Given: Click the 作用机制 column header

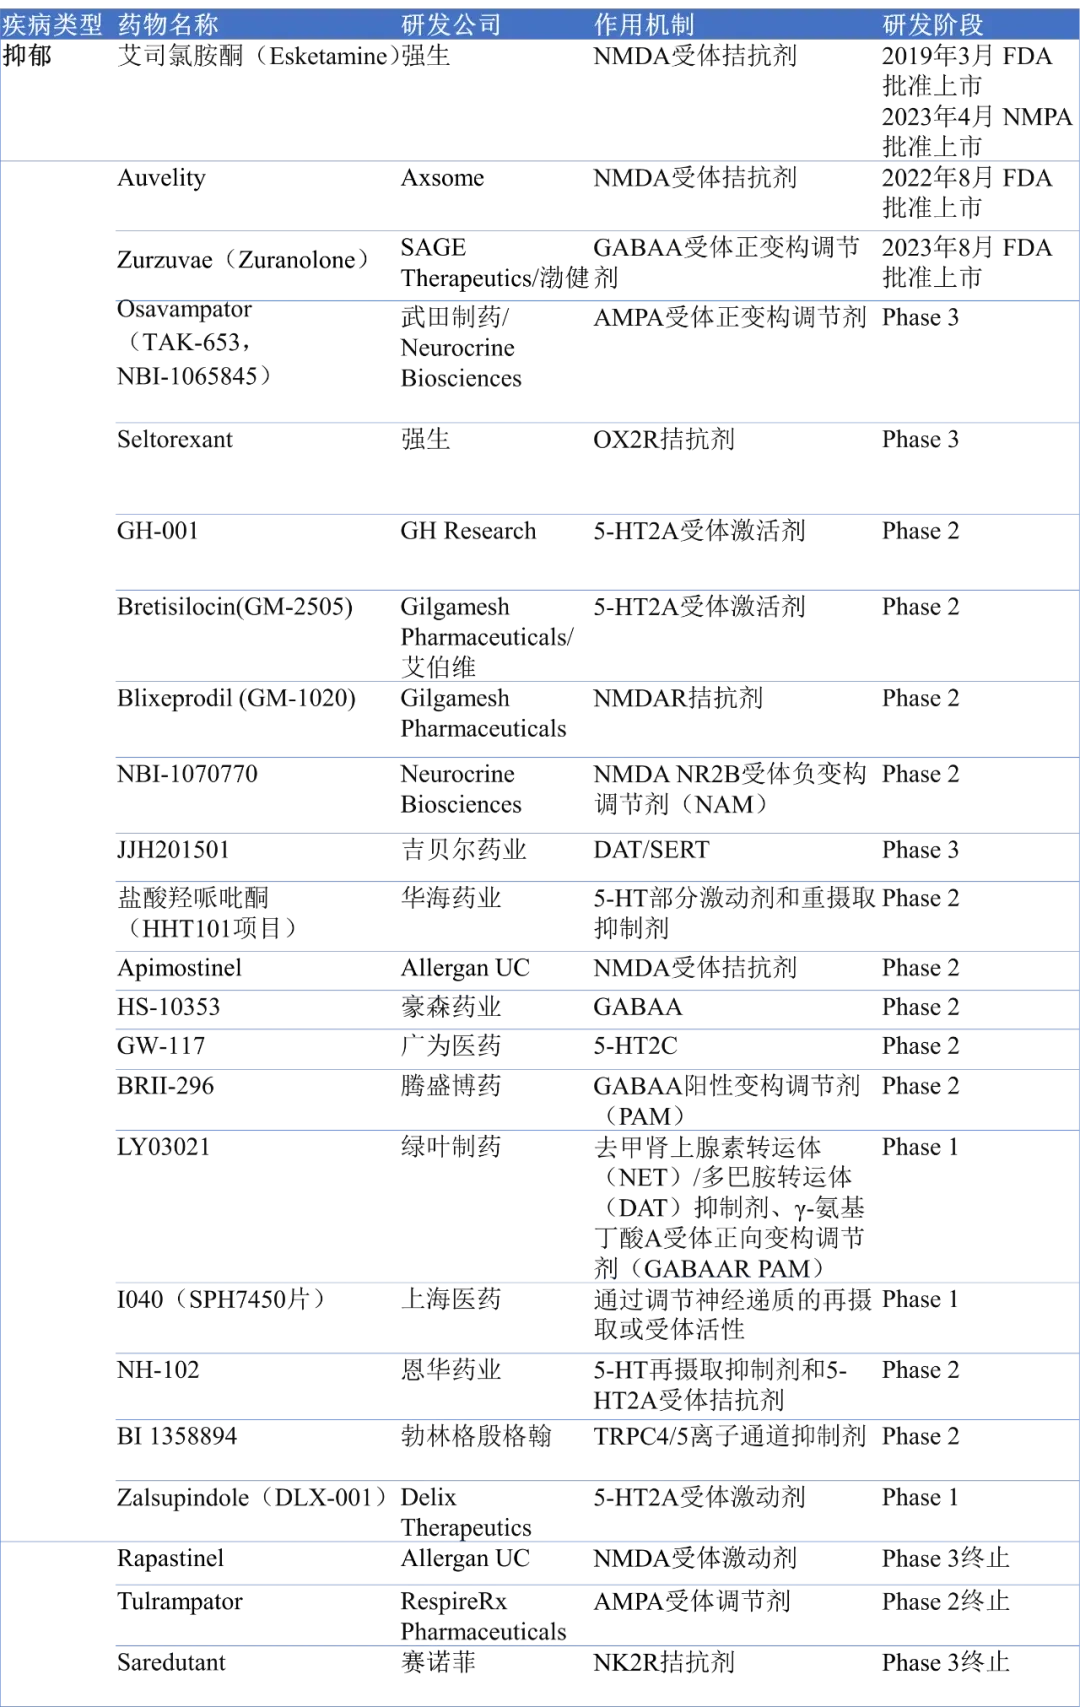Looking at the screenshot, I should coord(644,24).
